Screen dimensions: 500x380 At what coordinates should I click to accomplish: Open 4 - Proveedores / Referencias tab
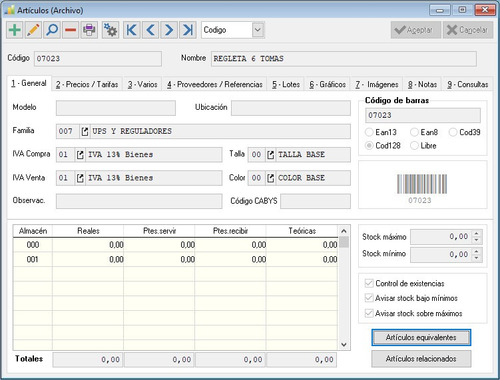pos(215,85)
